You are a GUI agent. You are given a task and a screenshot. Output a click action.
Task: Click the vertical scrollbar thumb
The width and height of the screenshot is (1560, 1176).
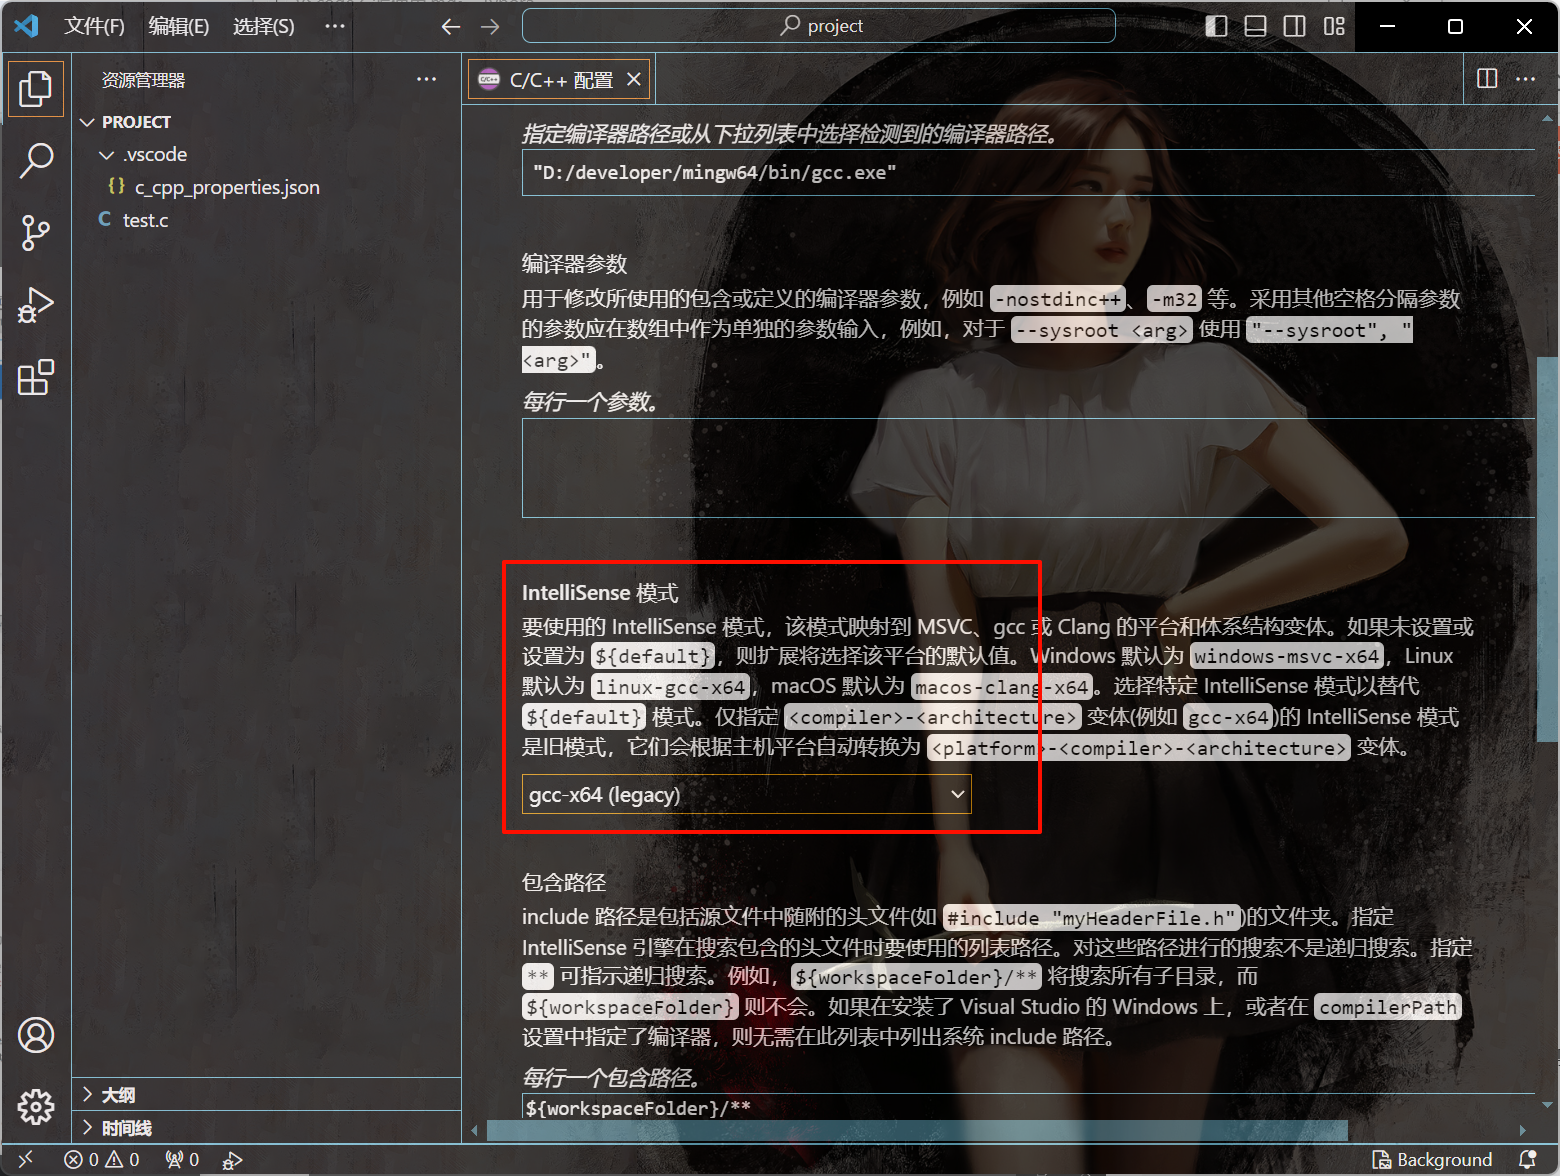click(x=1547, y=548)
